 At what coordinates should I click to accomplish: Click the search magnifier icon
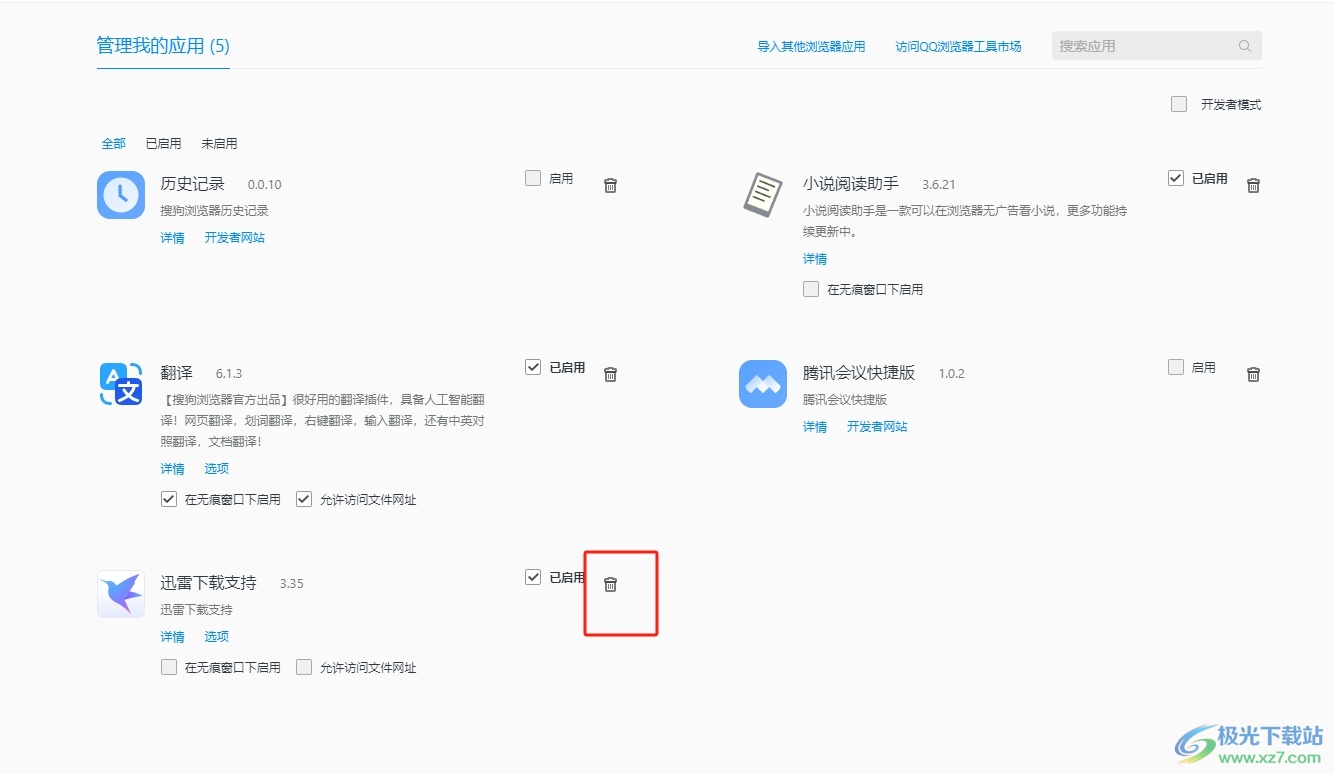pos(1245,46)
